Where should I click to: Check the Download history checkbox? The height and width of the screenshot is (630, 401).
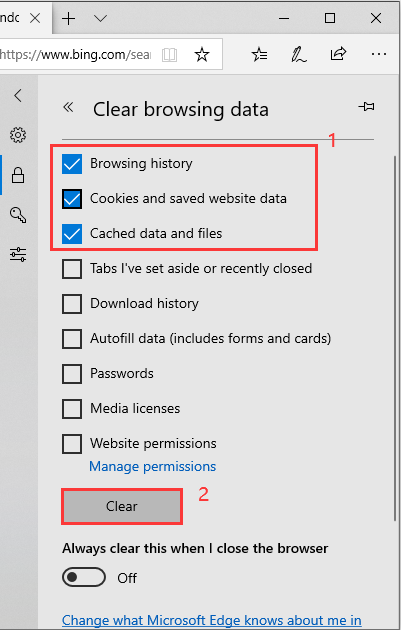[72, 303]
